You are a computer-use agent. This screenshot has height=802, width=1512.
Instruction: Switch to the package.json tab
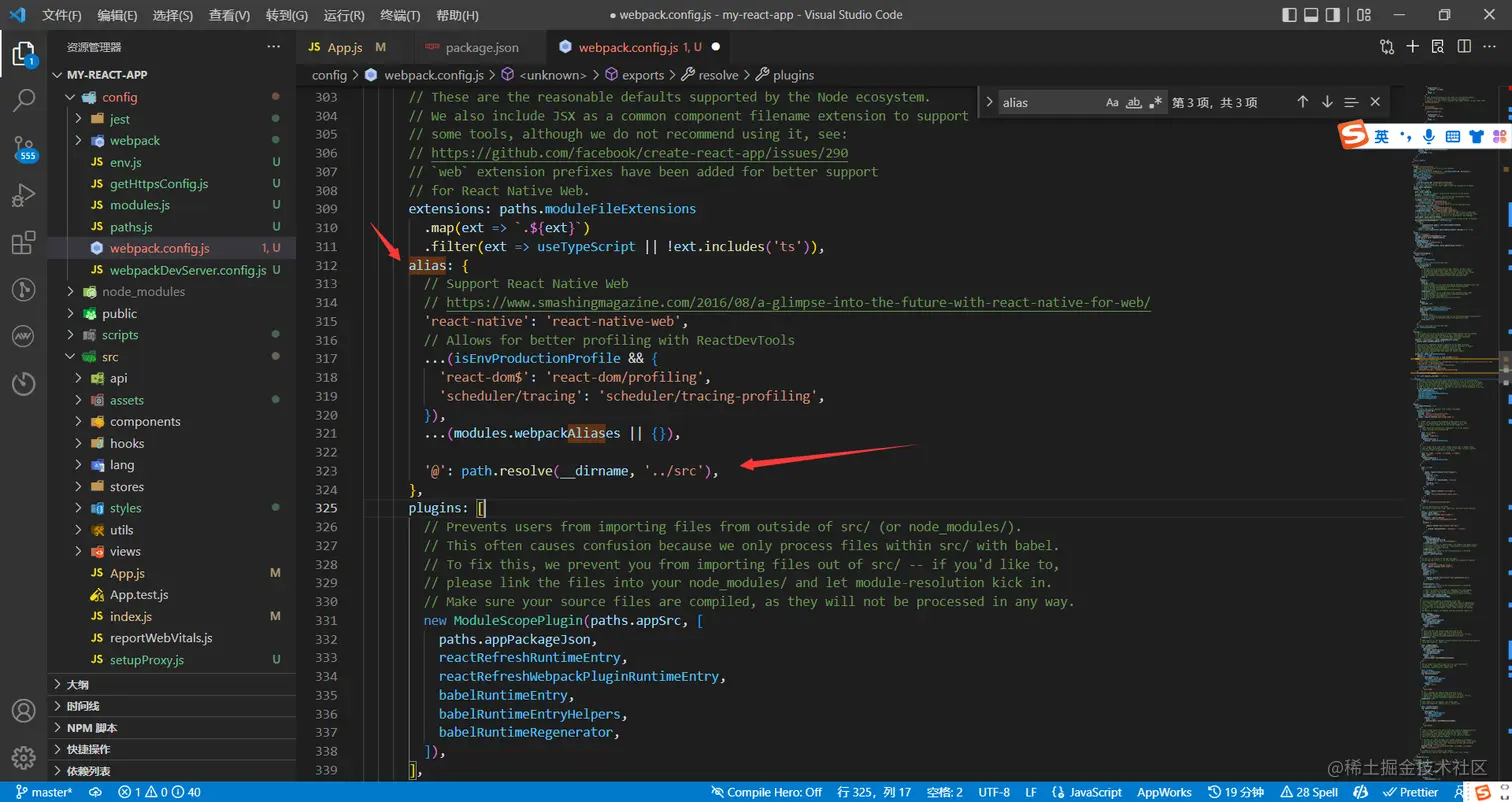[481, 48]
